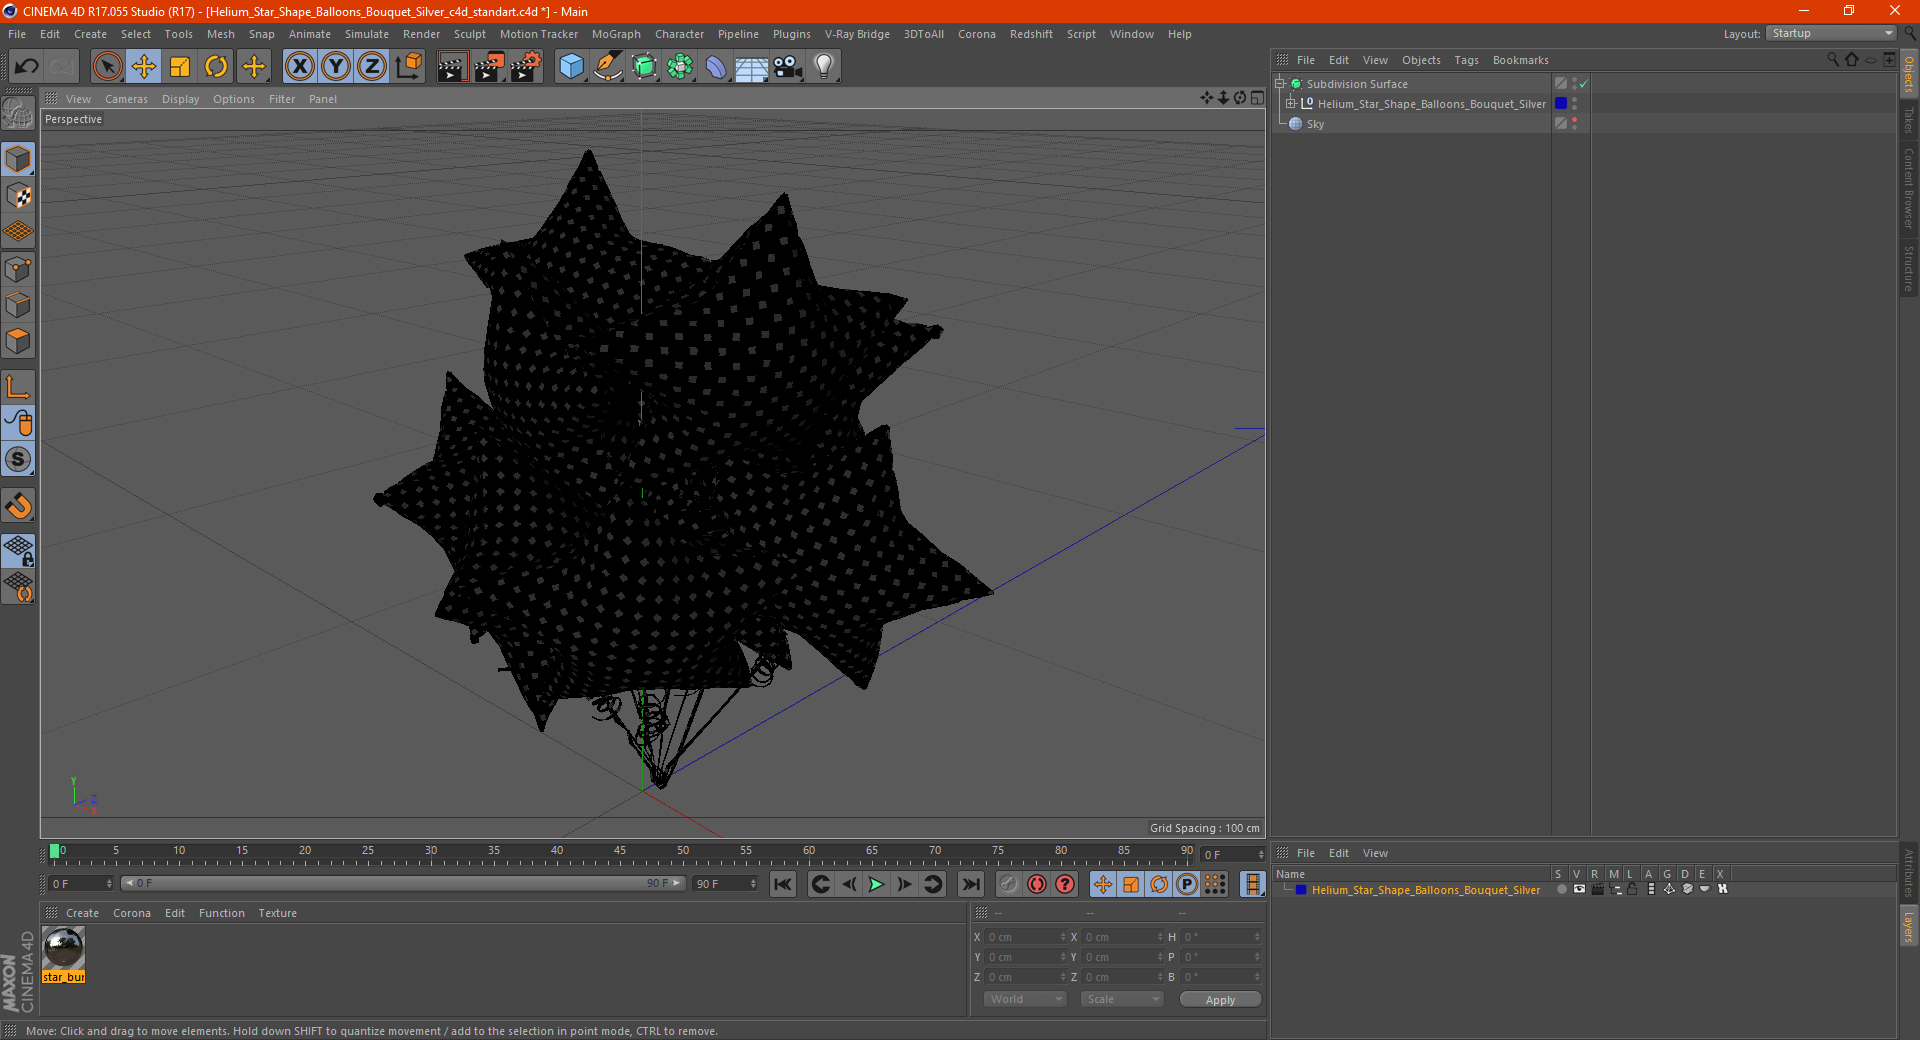Open the Scale mode dropdown
Screen dimensions: 1920x1040
click(1122, 999)
